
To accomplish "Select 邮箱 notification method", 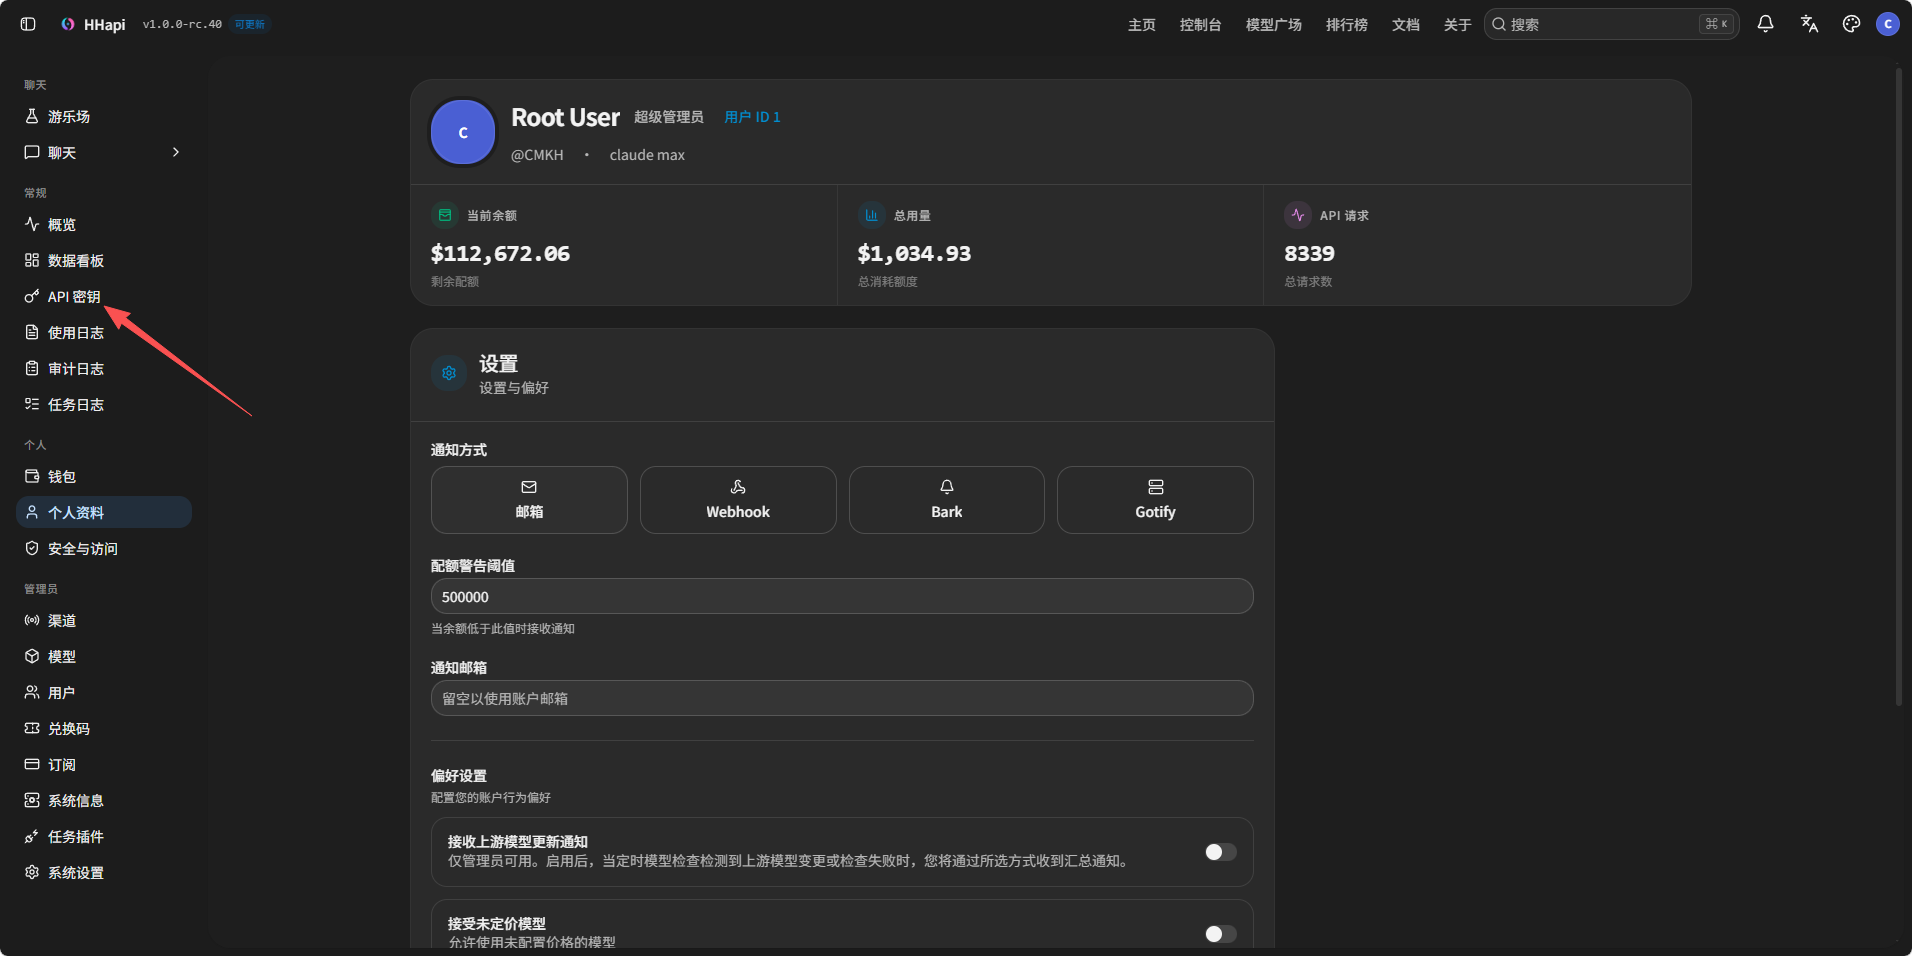I will (529, 500).
